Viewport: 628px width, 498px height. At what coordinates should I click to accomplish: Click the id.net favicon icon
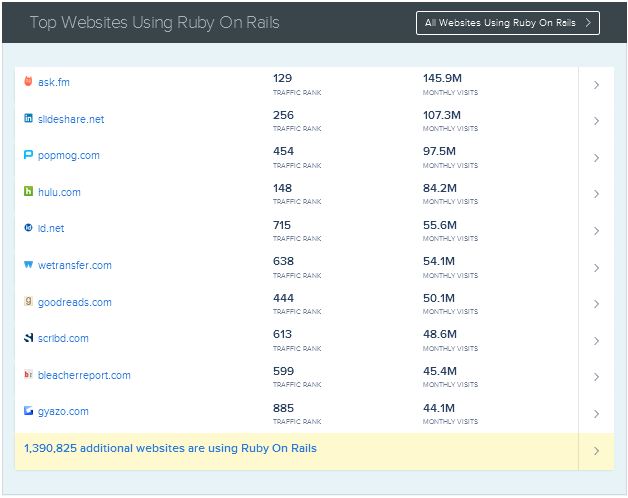click(28, 228)
